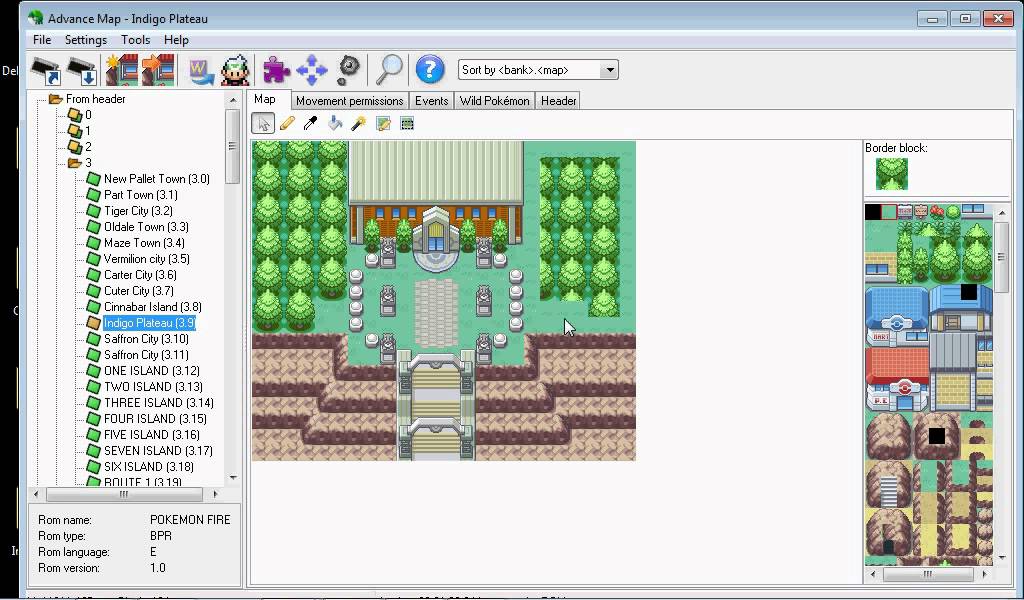
Task: Select Saffron City (3.11) map
Action: pyautogui.click(x=146, y=355)
